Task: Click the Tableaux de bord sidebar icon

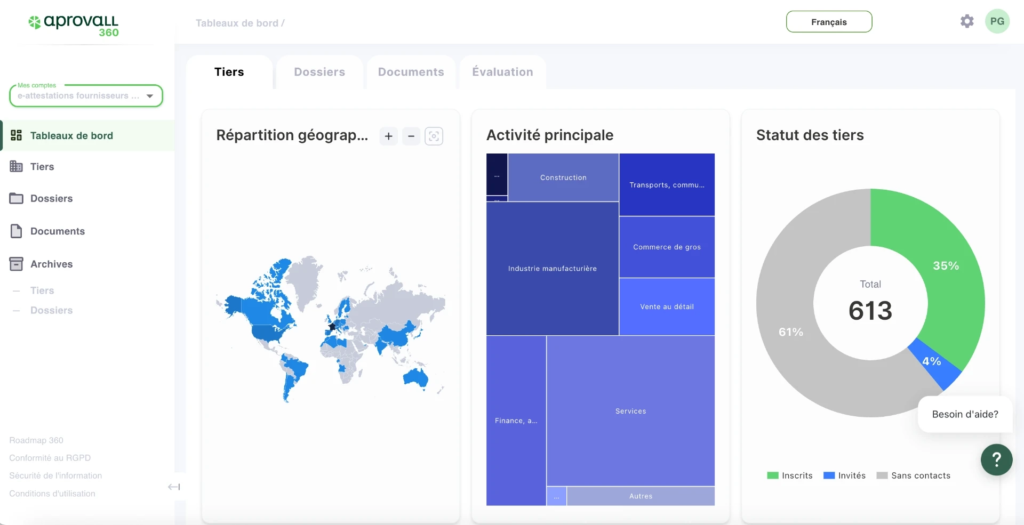Action: (x=16, y=136)
